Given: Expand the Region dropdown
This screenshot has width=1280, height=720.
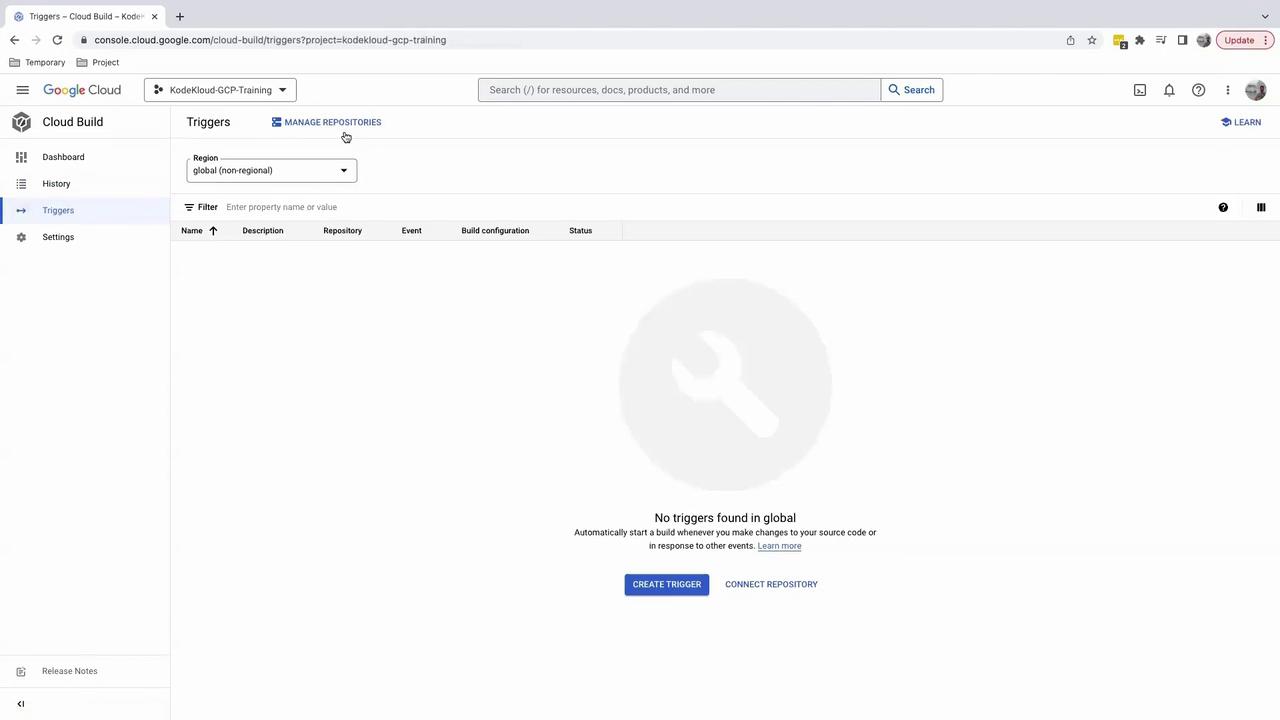Looking at the screenshot, I should (x=271, y=170).
